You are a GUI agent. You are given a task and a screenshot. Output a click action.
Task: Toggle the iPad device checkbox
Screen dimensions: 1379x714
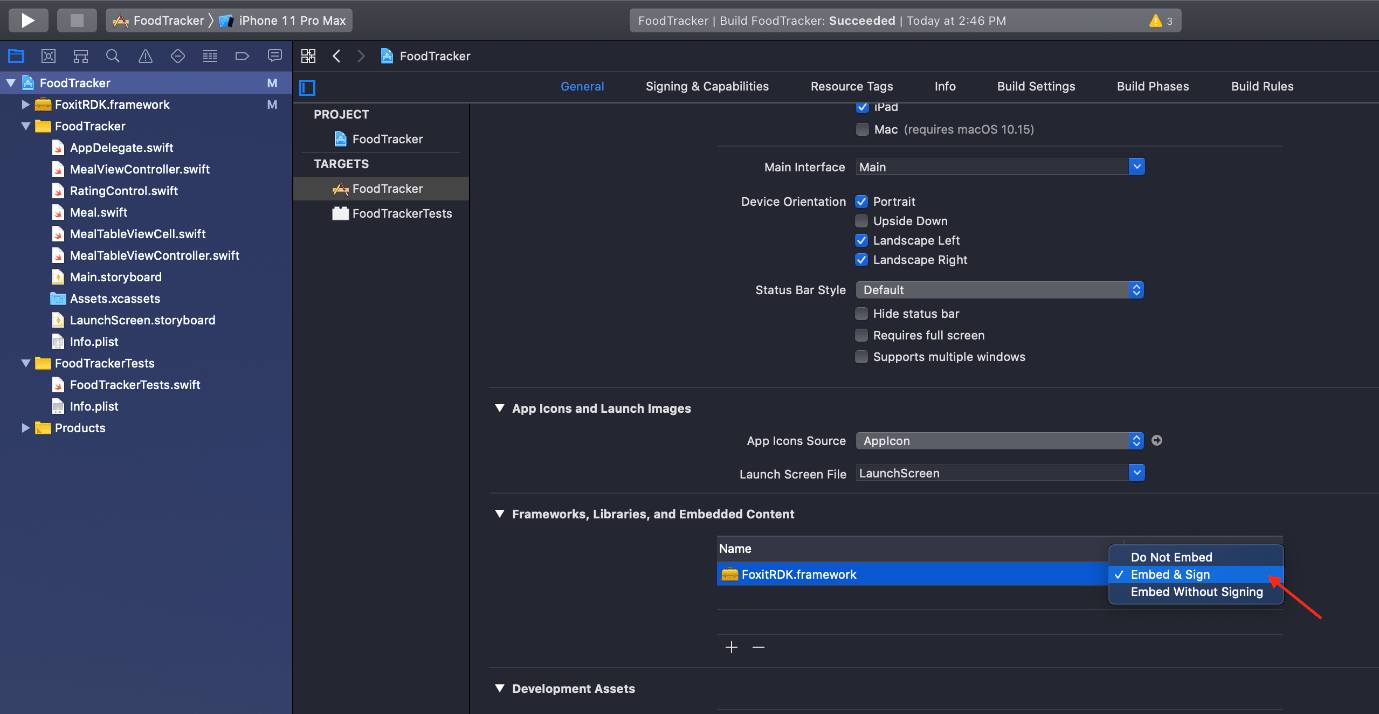tap(862, 107)
